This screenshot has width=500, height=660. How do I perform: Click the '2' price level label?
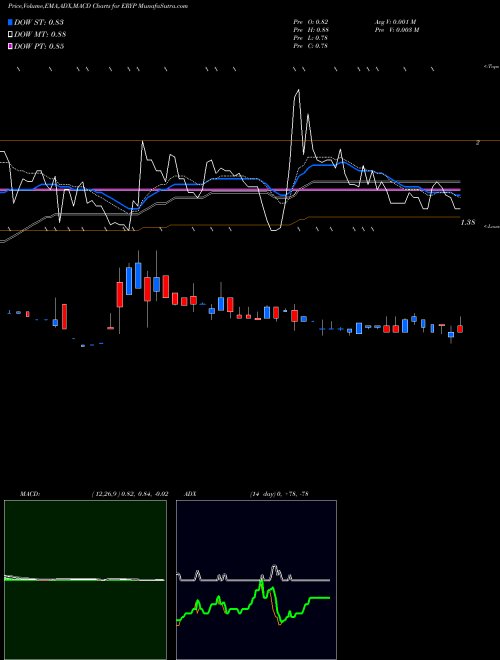(478, 143)
